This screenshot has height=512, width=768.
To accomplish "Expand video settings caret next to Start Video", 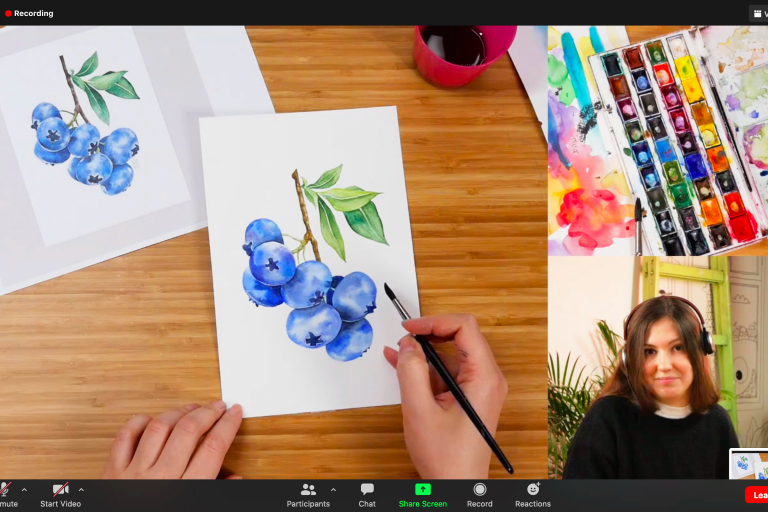I will point(81,490).
